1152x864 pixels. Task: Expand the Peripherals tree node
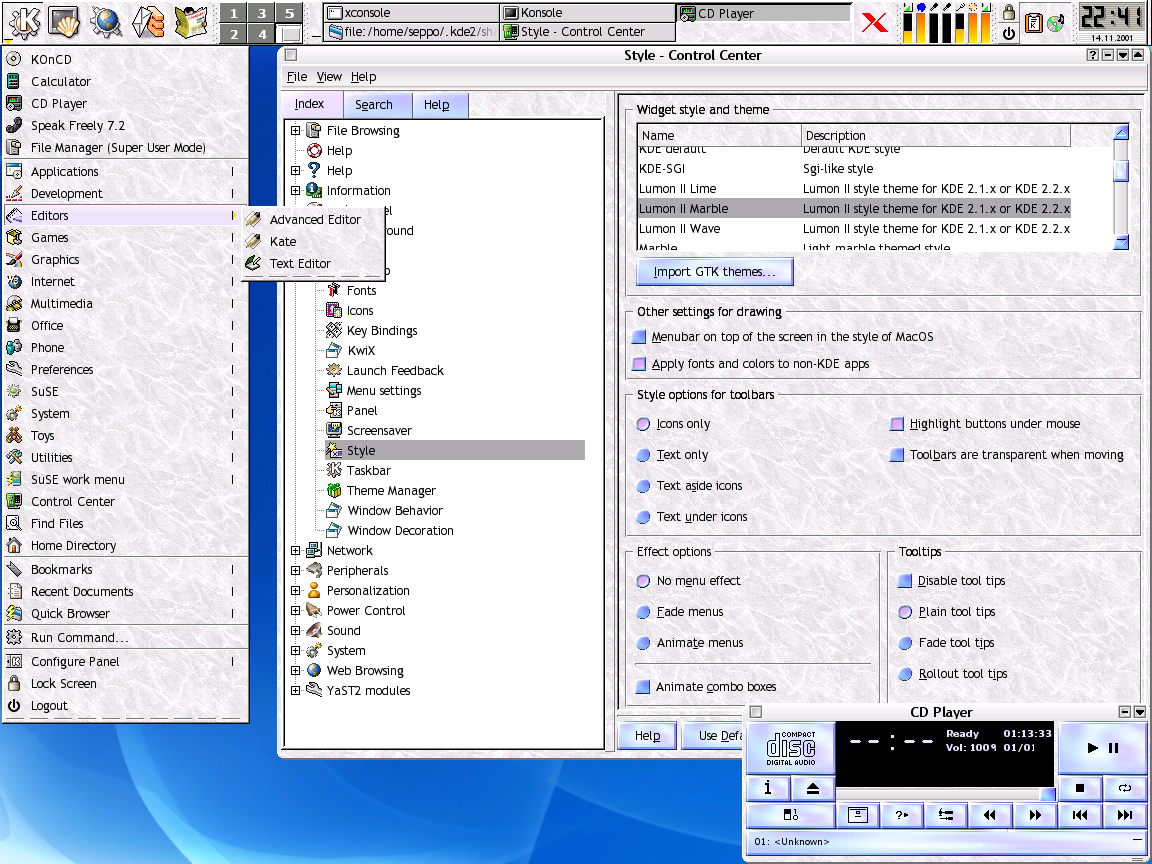[295, 570]
